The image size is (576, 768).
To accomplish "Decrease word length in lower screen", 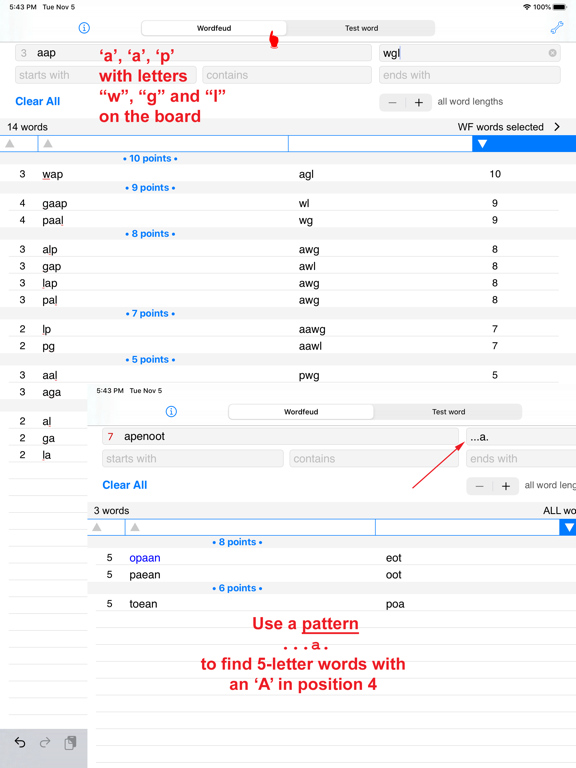I will pos(480,486).
